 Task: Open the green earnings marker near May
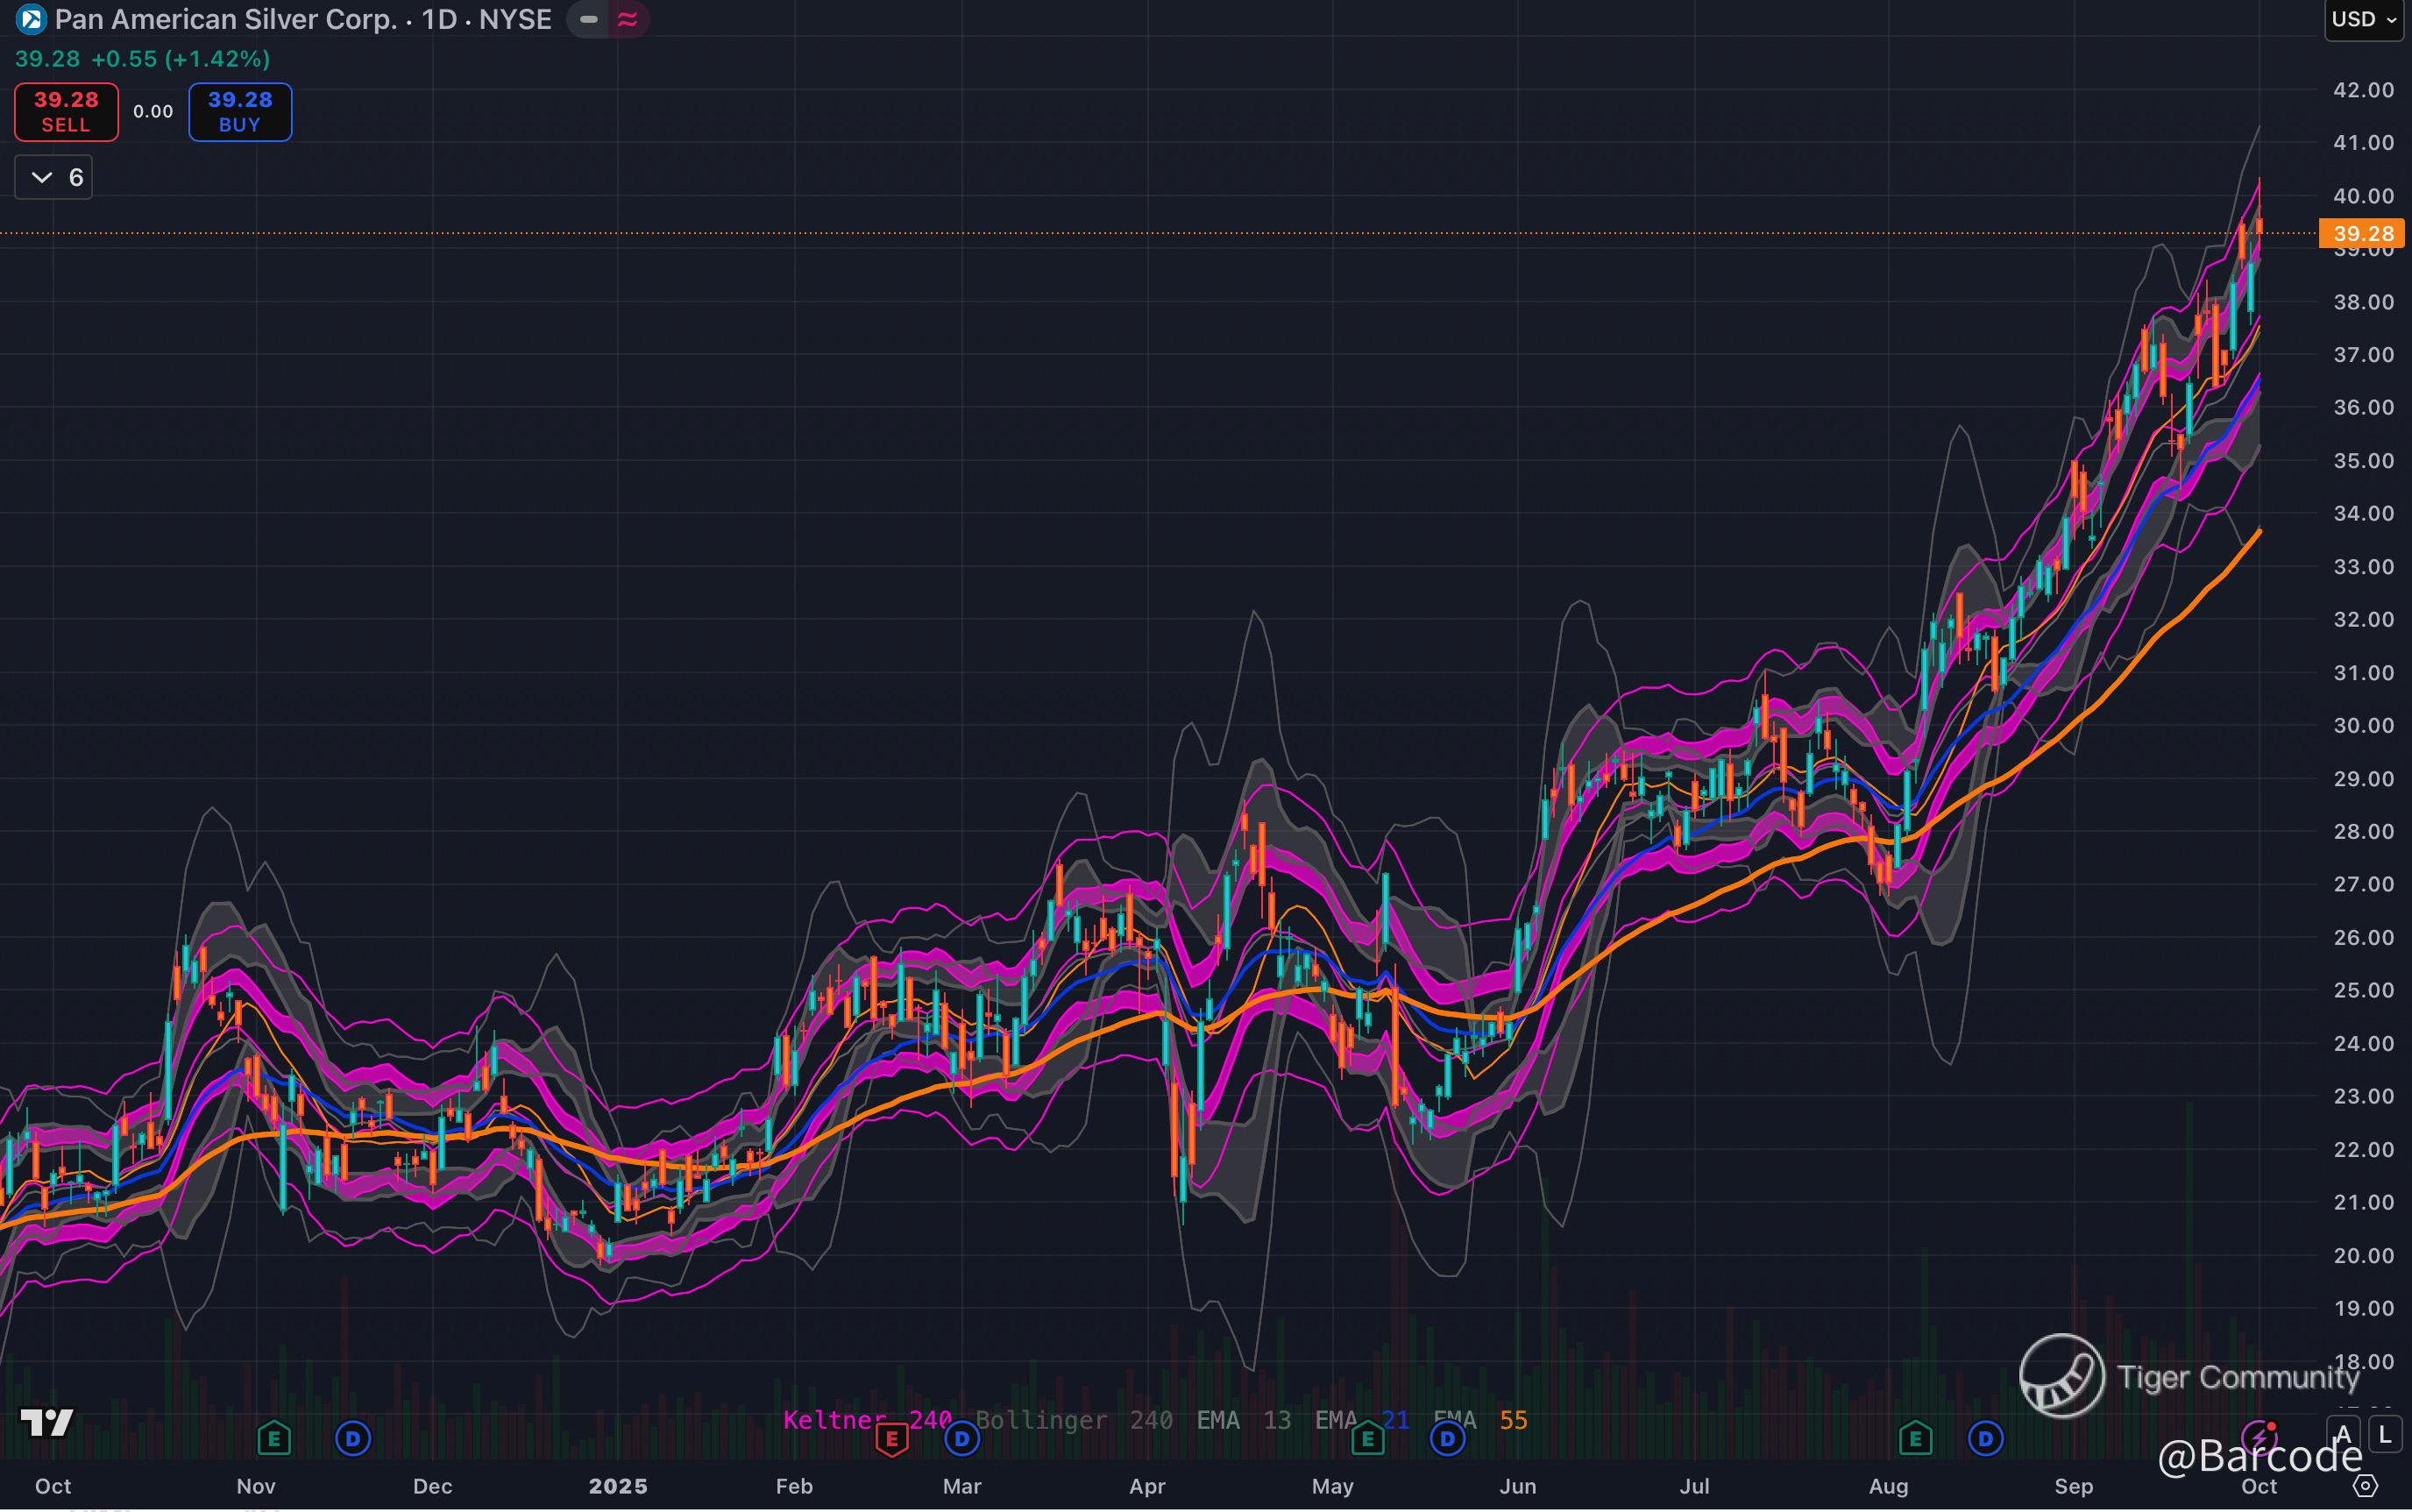1367,1439
